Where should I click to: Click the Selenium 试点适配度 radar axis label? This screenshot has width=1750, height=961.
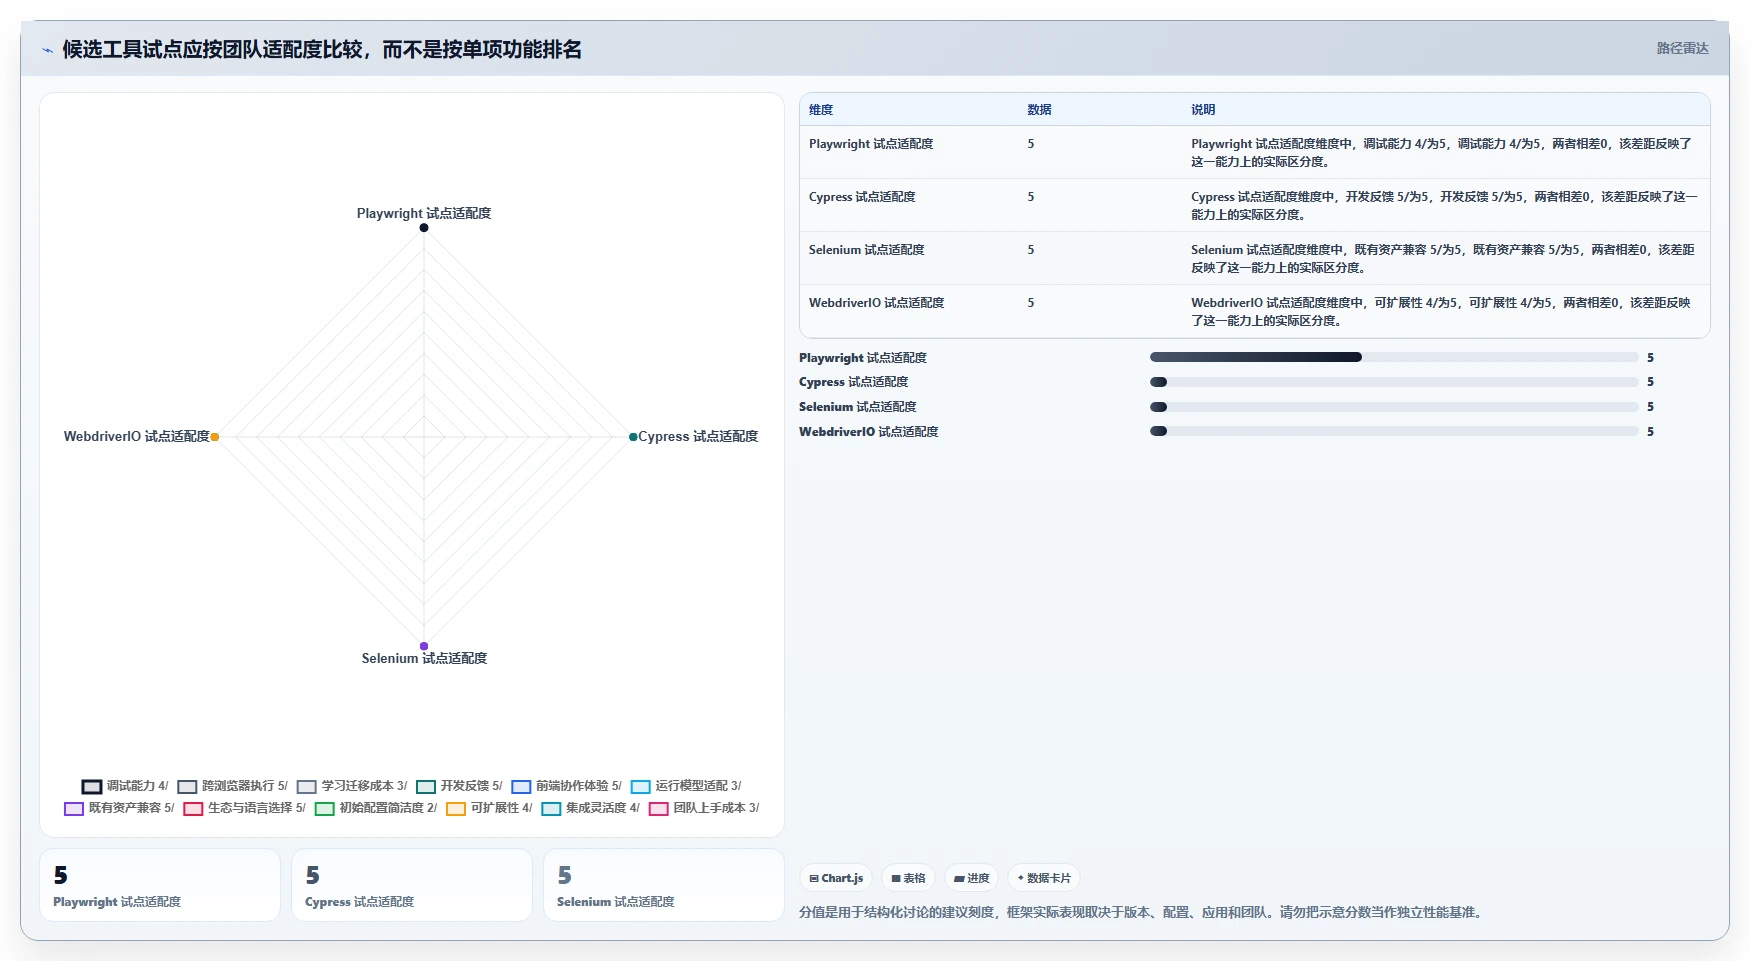coord(424,658)
